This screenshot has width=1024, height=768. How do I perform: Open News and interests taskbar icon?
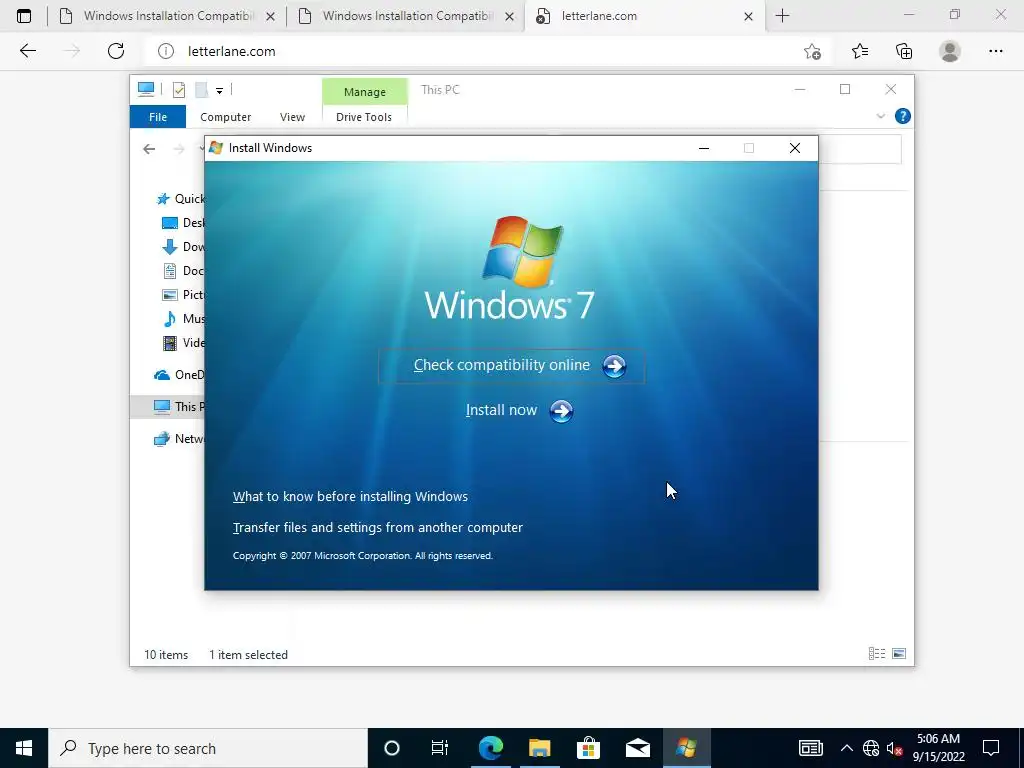[810, 748]
